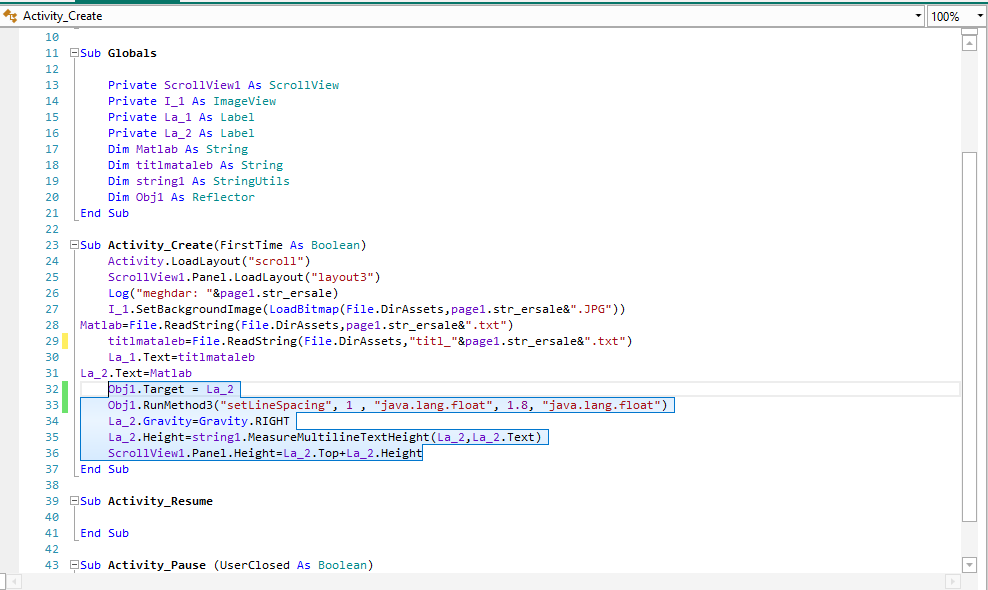Collapse the Sub Activity_Create block

(72, 245)
